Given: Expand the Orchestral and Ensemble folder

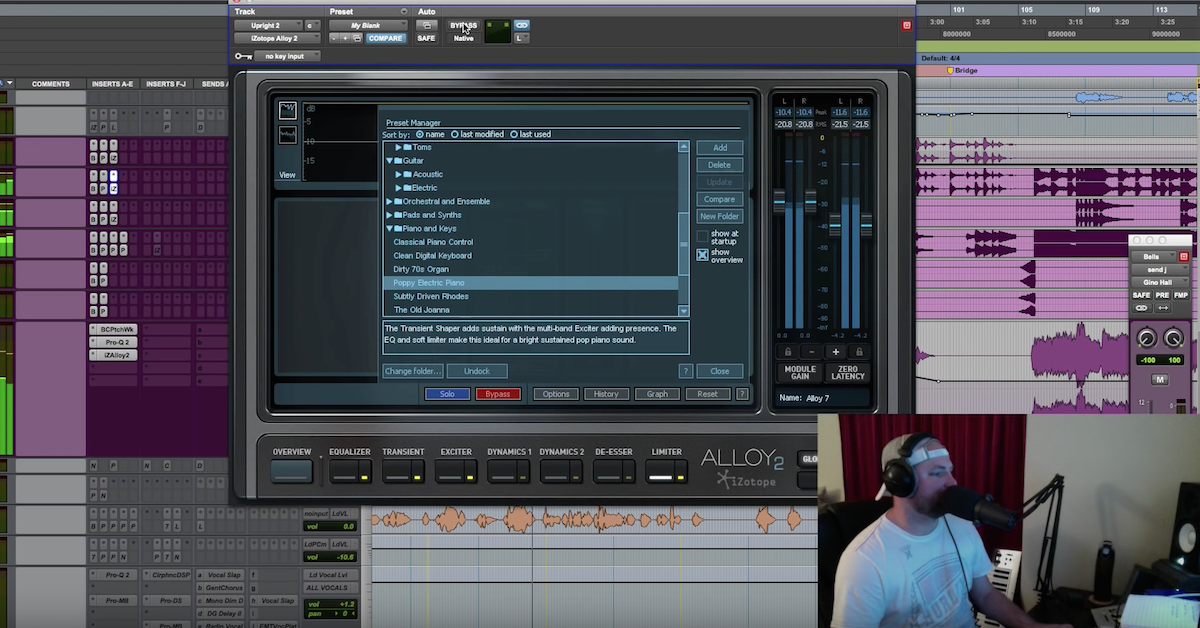Looking at the screenshot, I should [x=389, y=201].
